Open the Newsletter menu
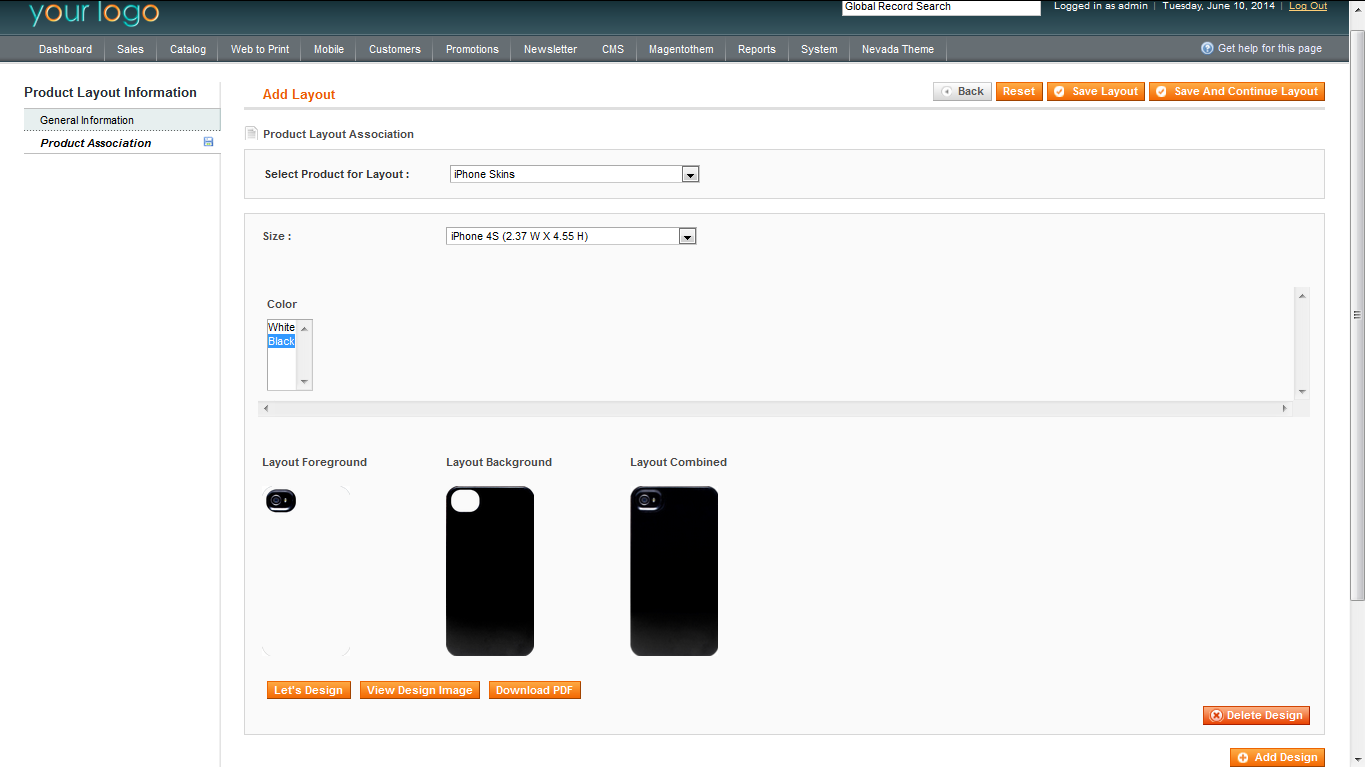The image size is (1365, 767). click(x=551, y=49)
